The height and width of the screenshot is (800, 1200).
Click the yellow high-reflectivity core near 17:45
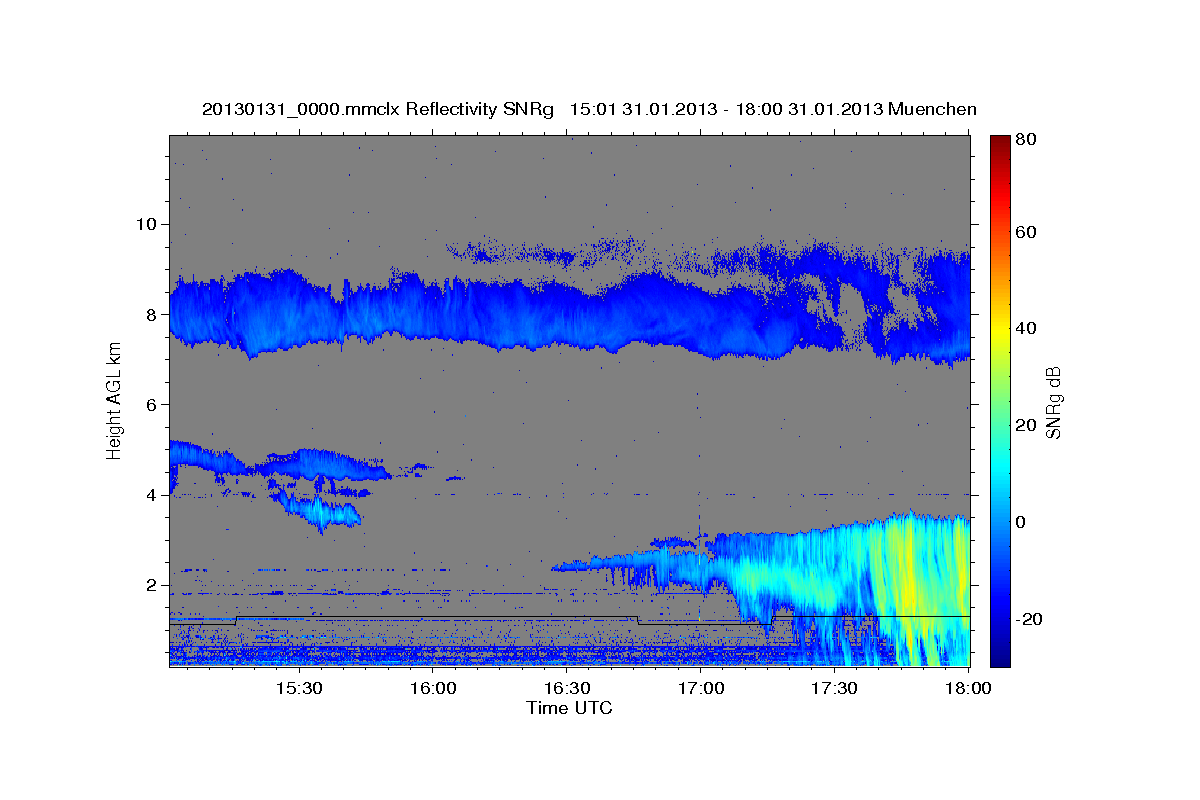pos(908,575)
